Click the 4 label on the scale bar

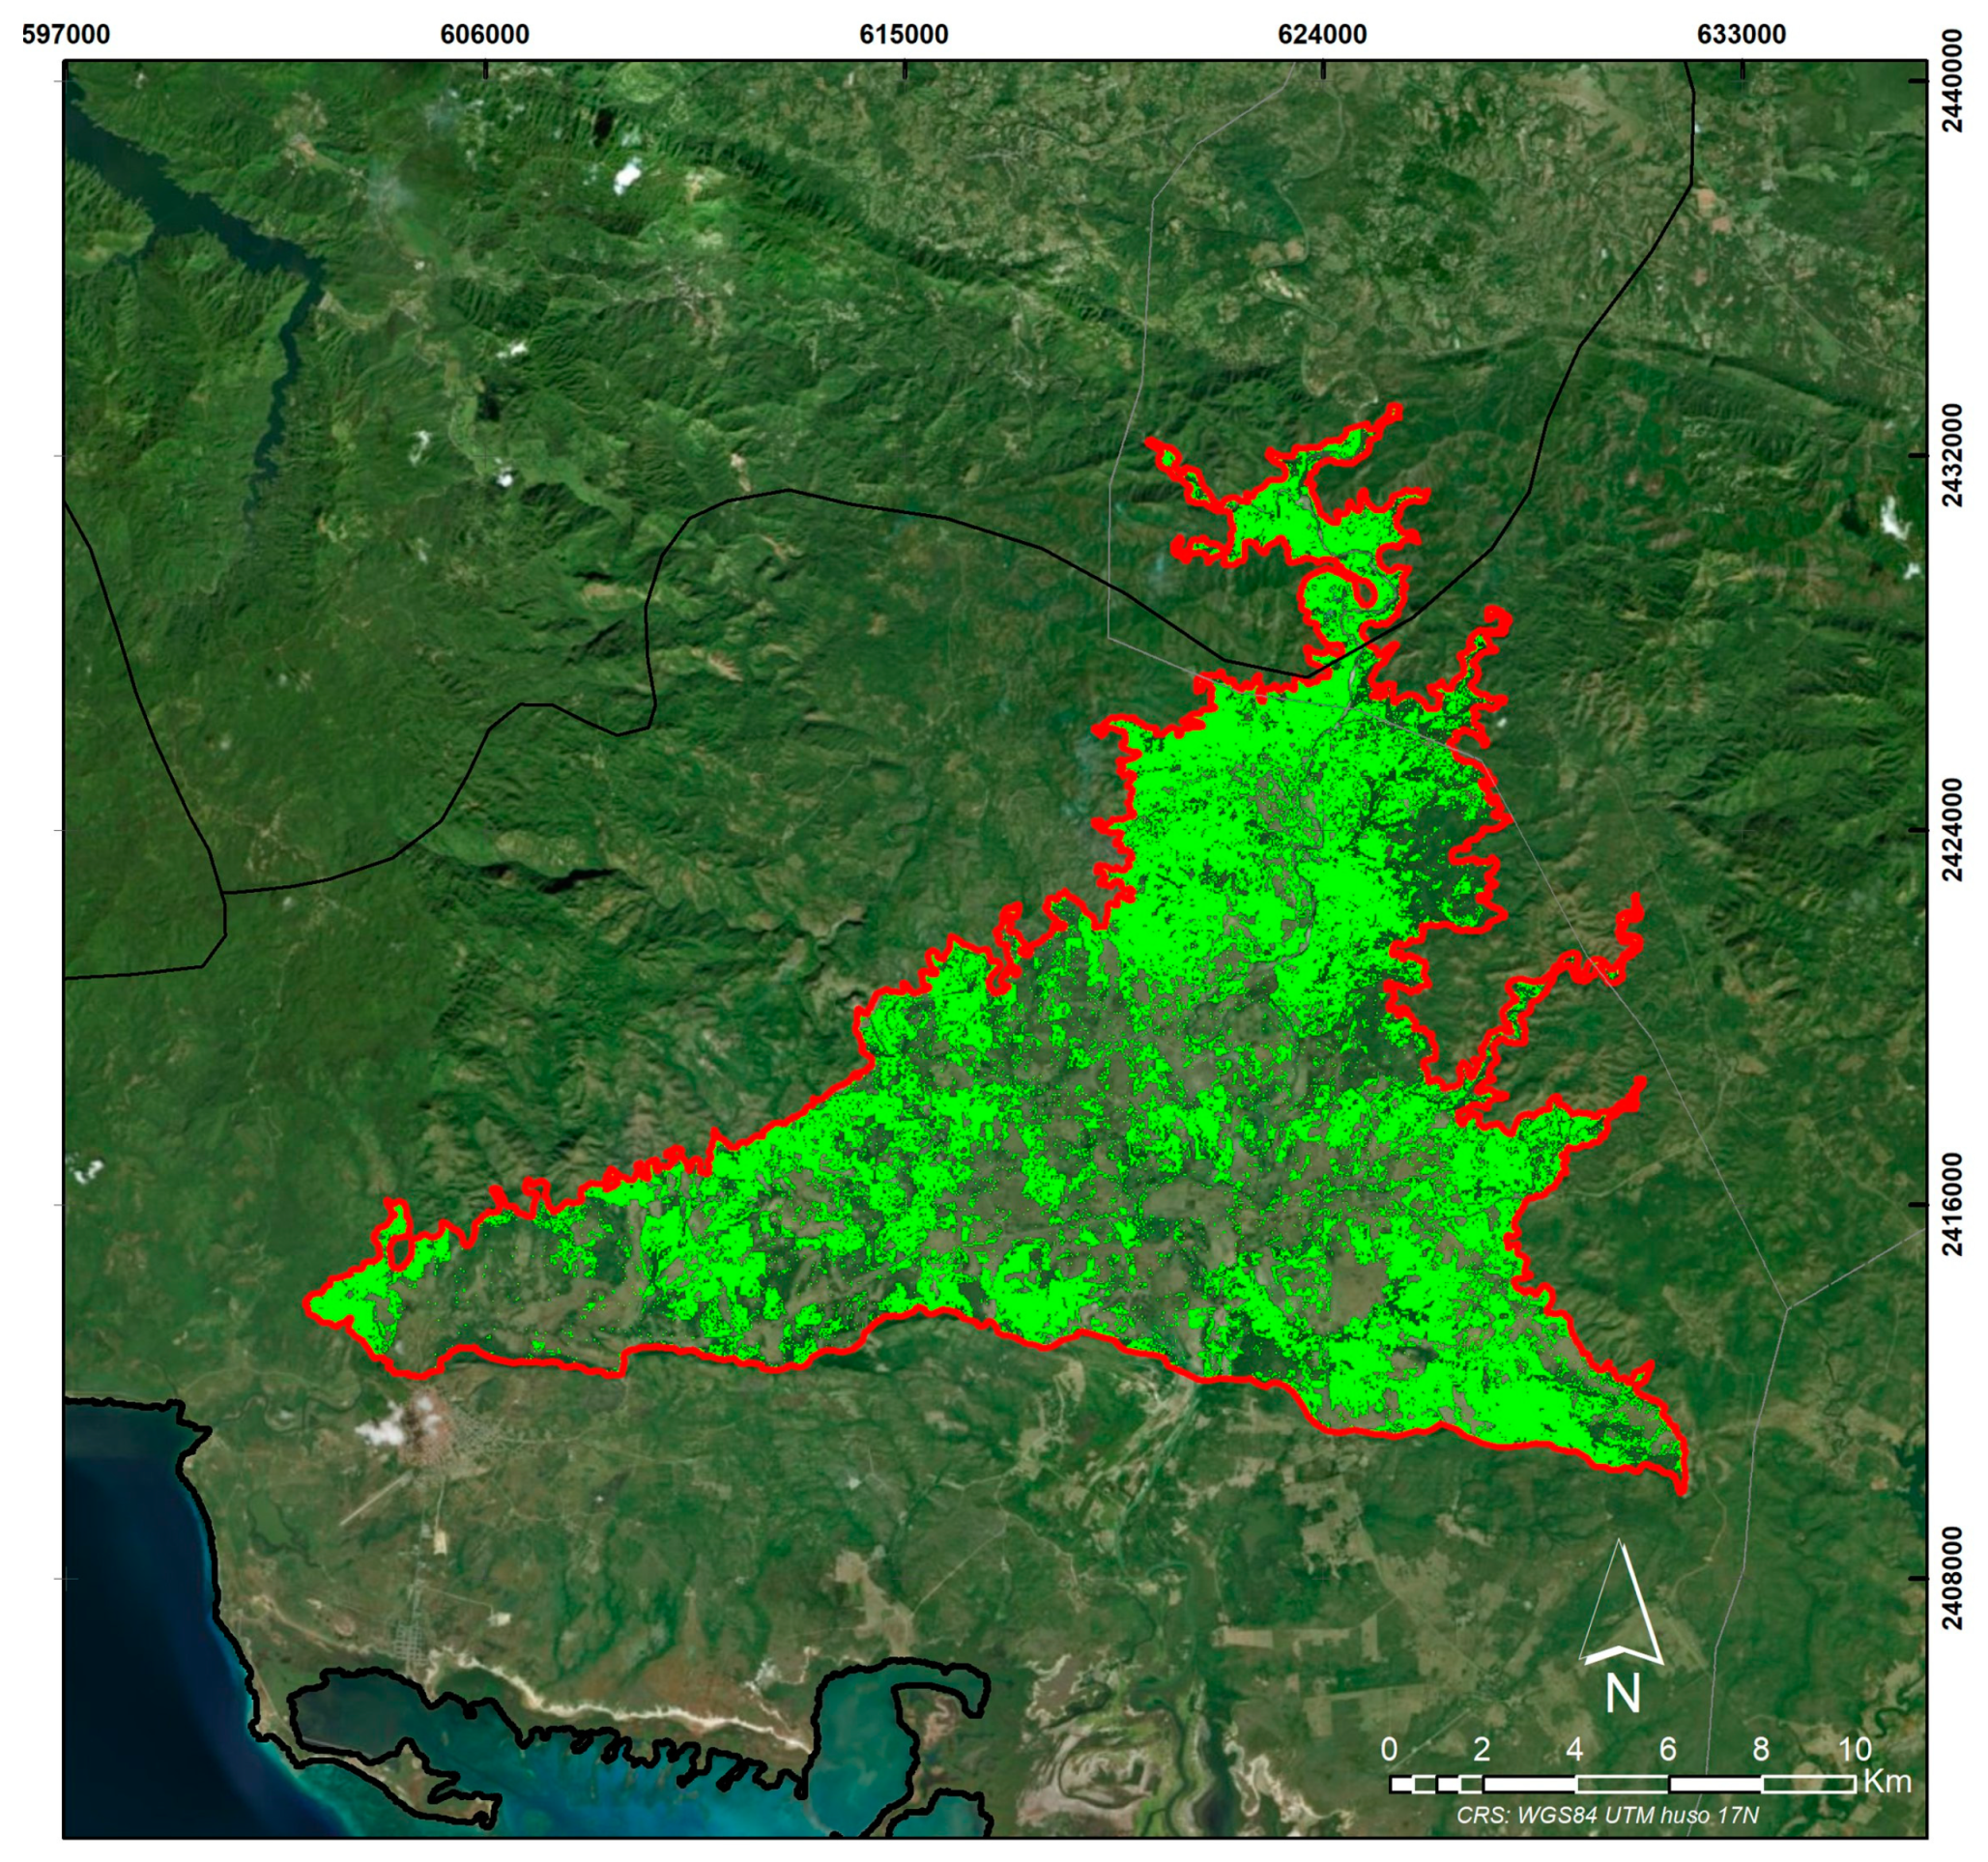[x=1575, y=1749]
